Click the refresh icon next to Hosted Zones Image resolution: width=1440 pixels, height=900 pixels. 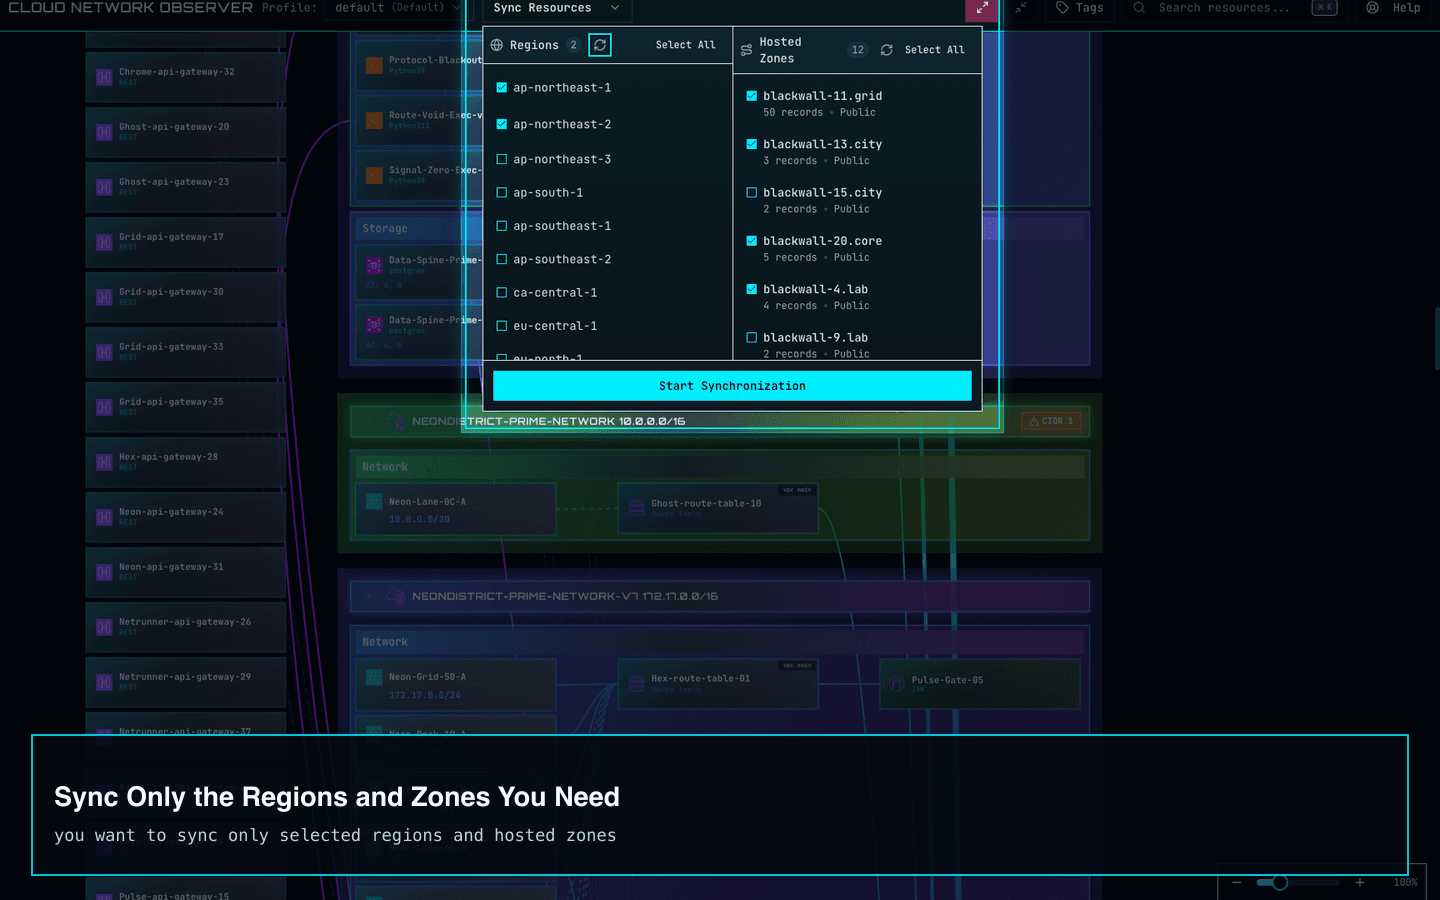click(x=887, y=49)
